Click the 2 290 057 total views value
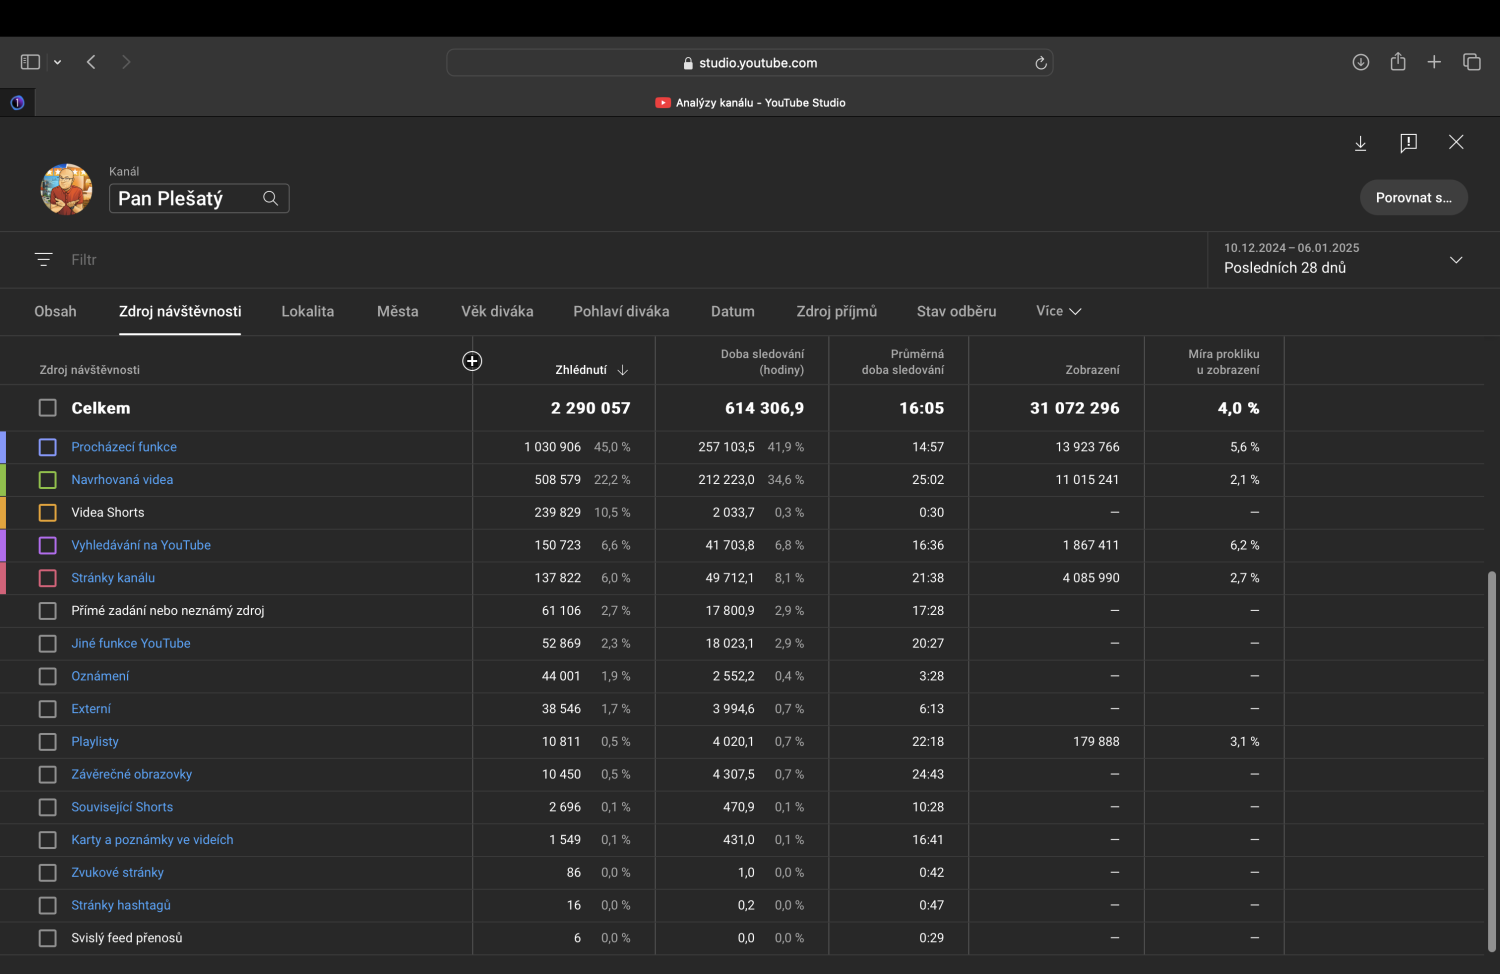 (x=590, y=408)
